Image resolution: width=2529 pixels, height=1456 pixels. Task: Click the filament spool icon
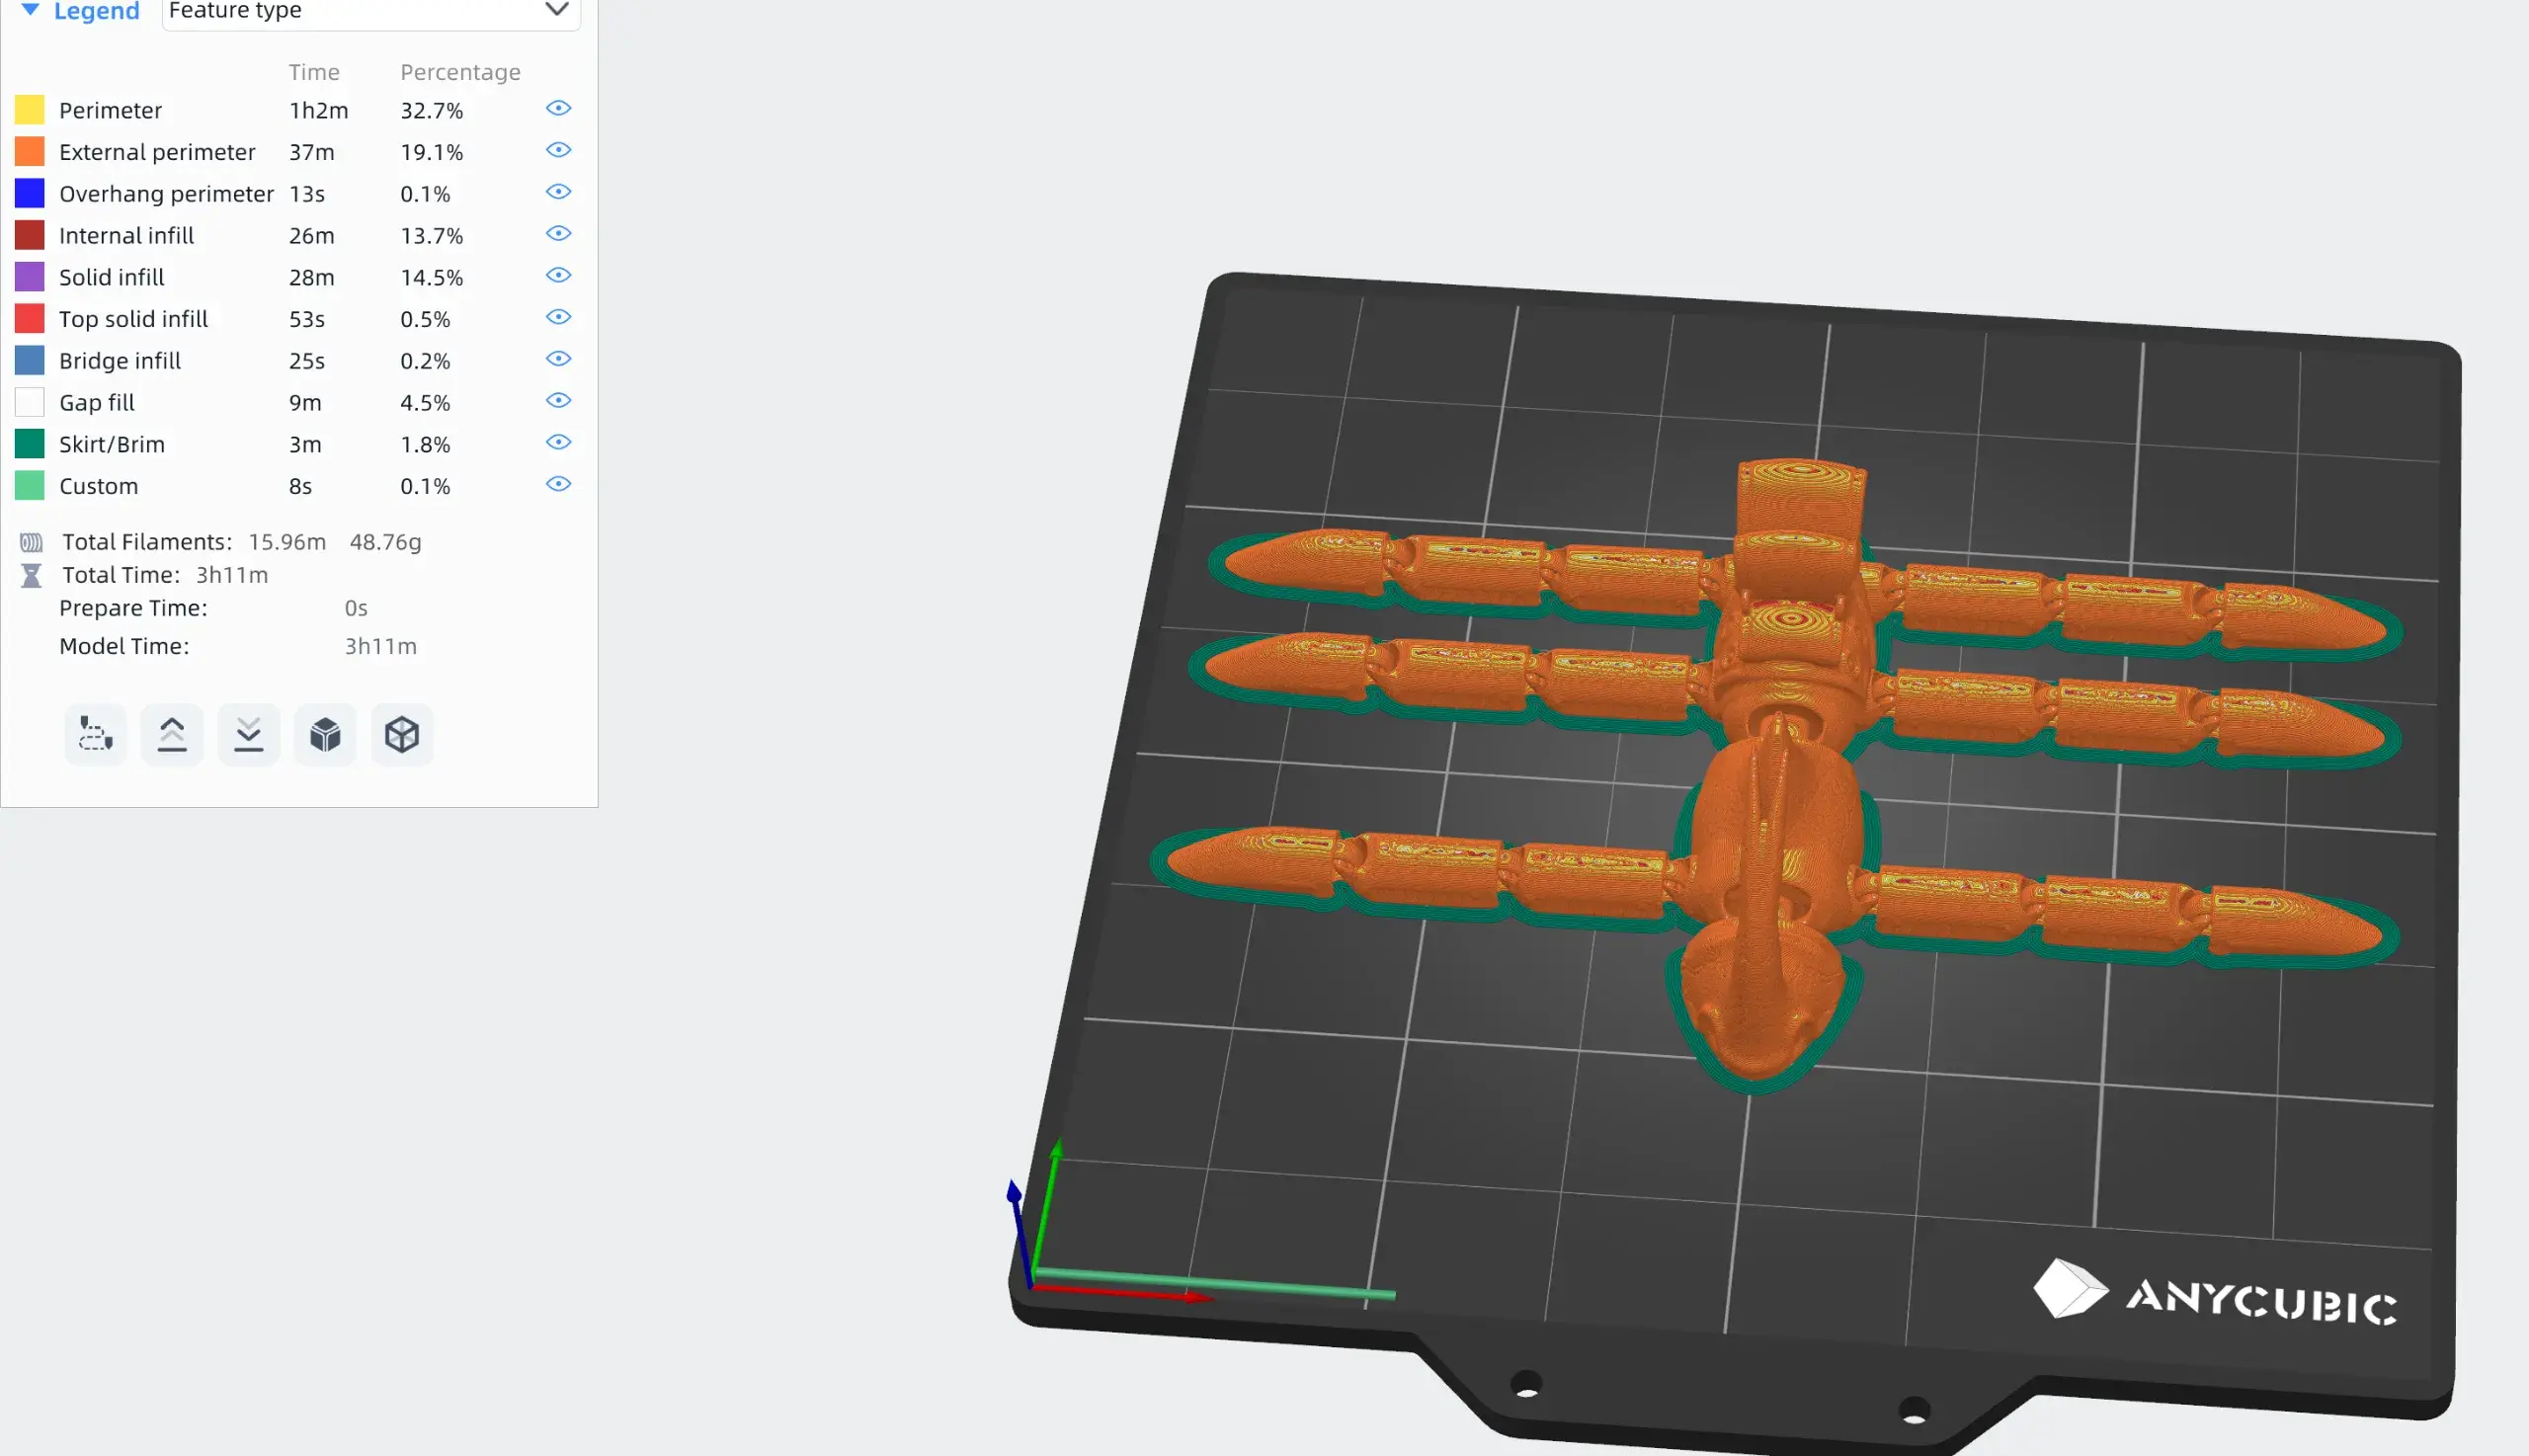pos(31,542)
